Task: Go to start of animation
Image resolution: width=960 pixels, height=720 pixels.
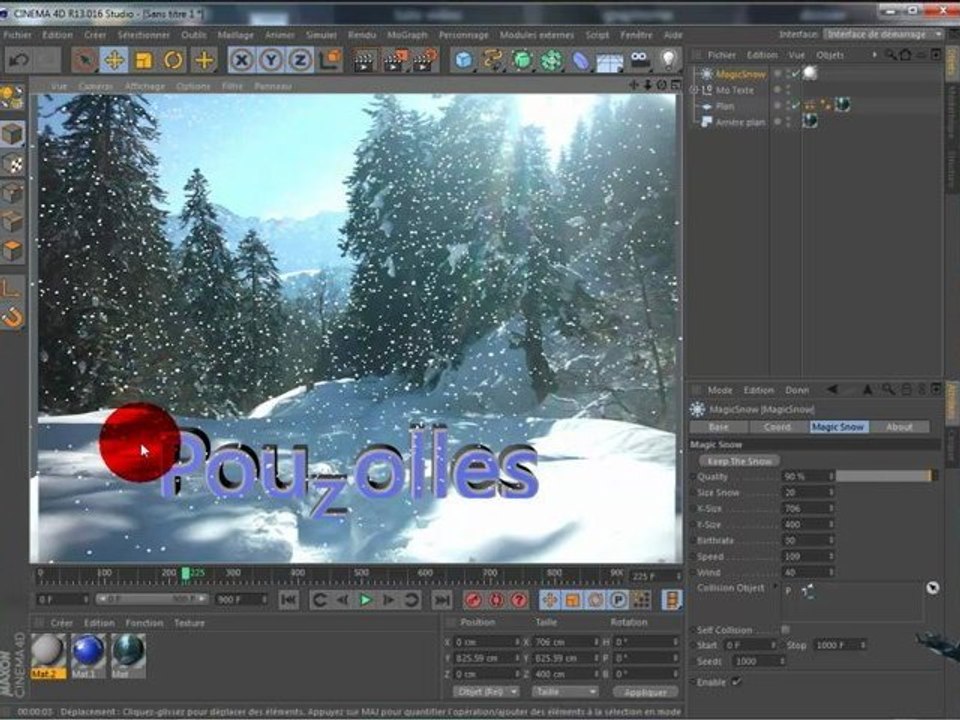Action: pyautogui.click(x=288, y=599)
